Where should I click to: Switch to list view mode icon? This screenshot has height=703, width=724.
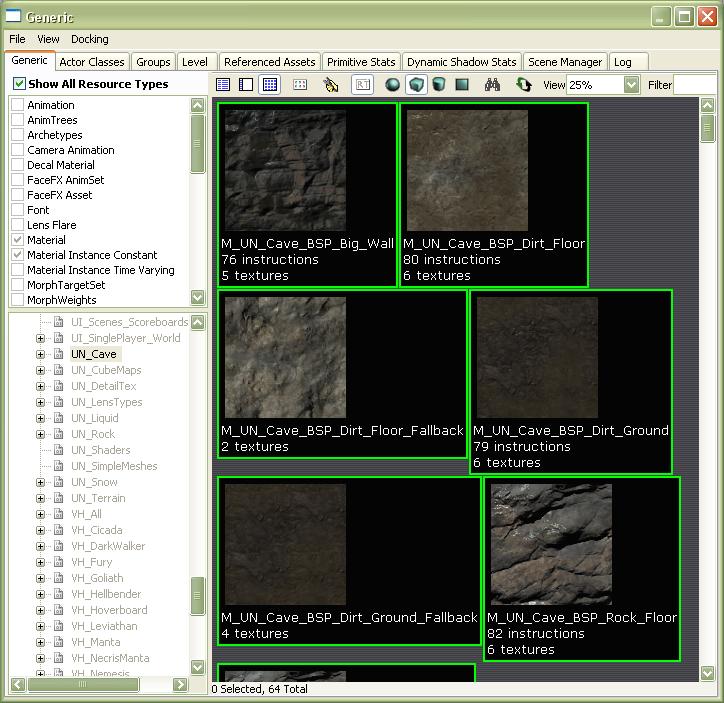click(x=223, y=85)
